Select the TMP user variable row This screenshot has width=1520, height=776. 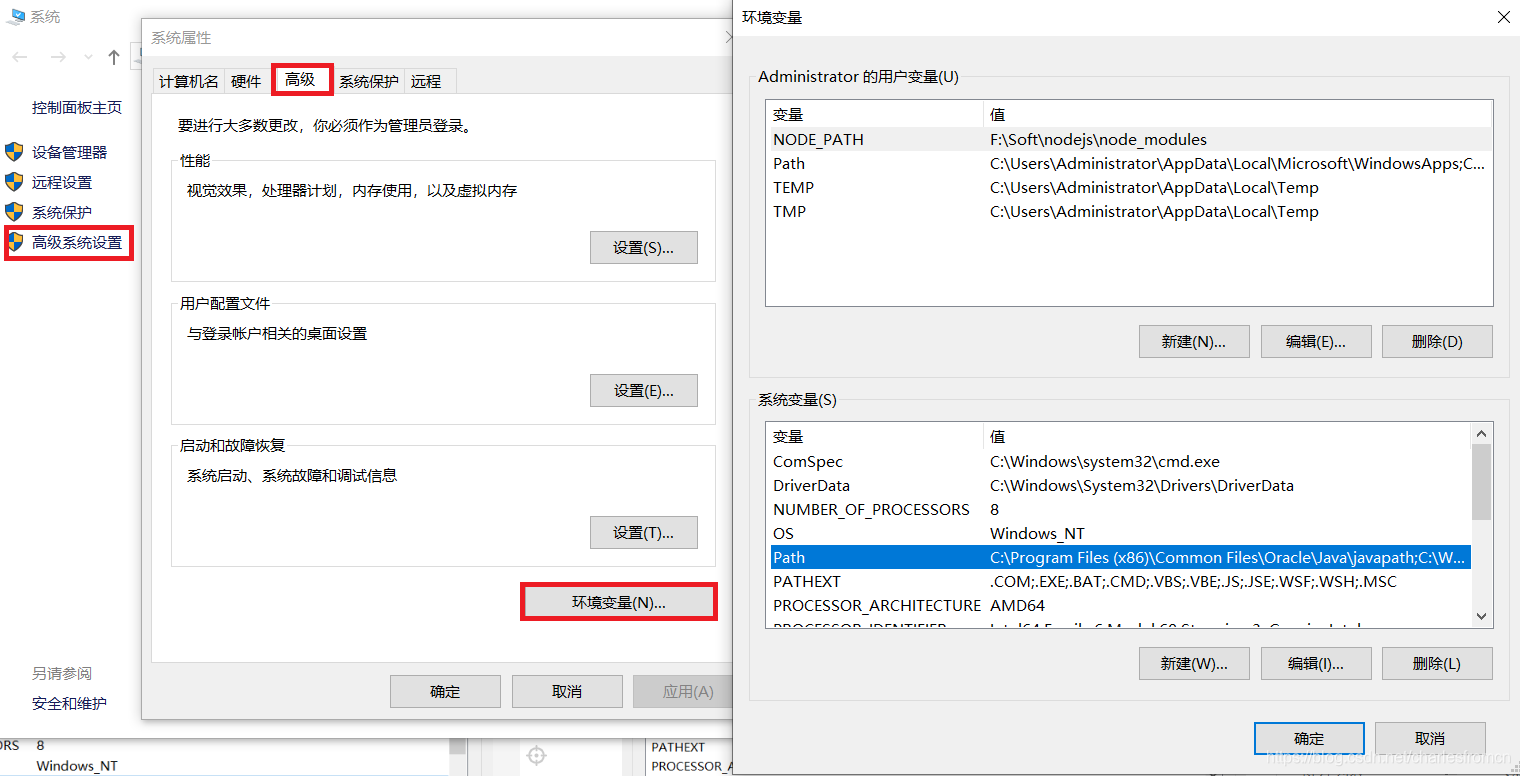[1129, 212]
